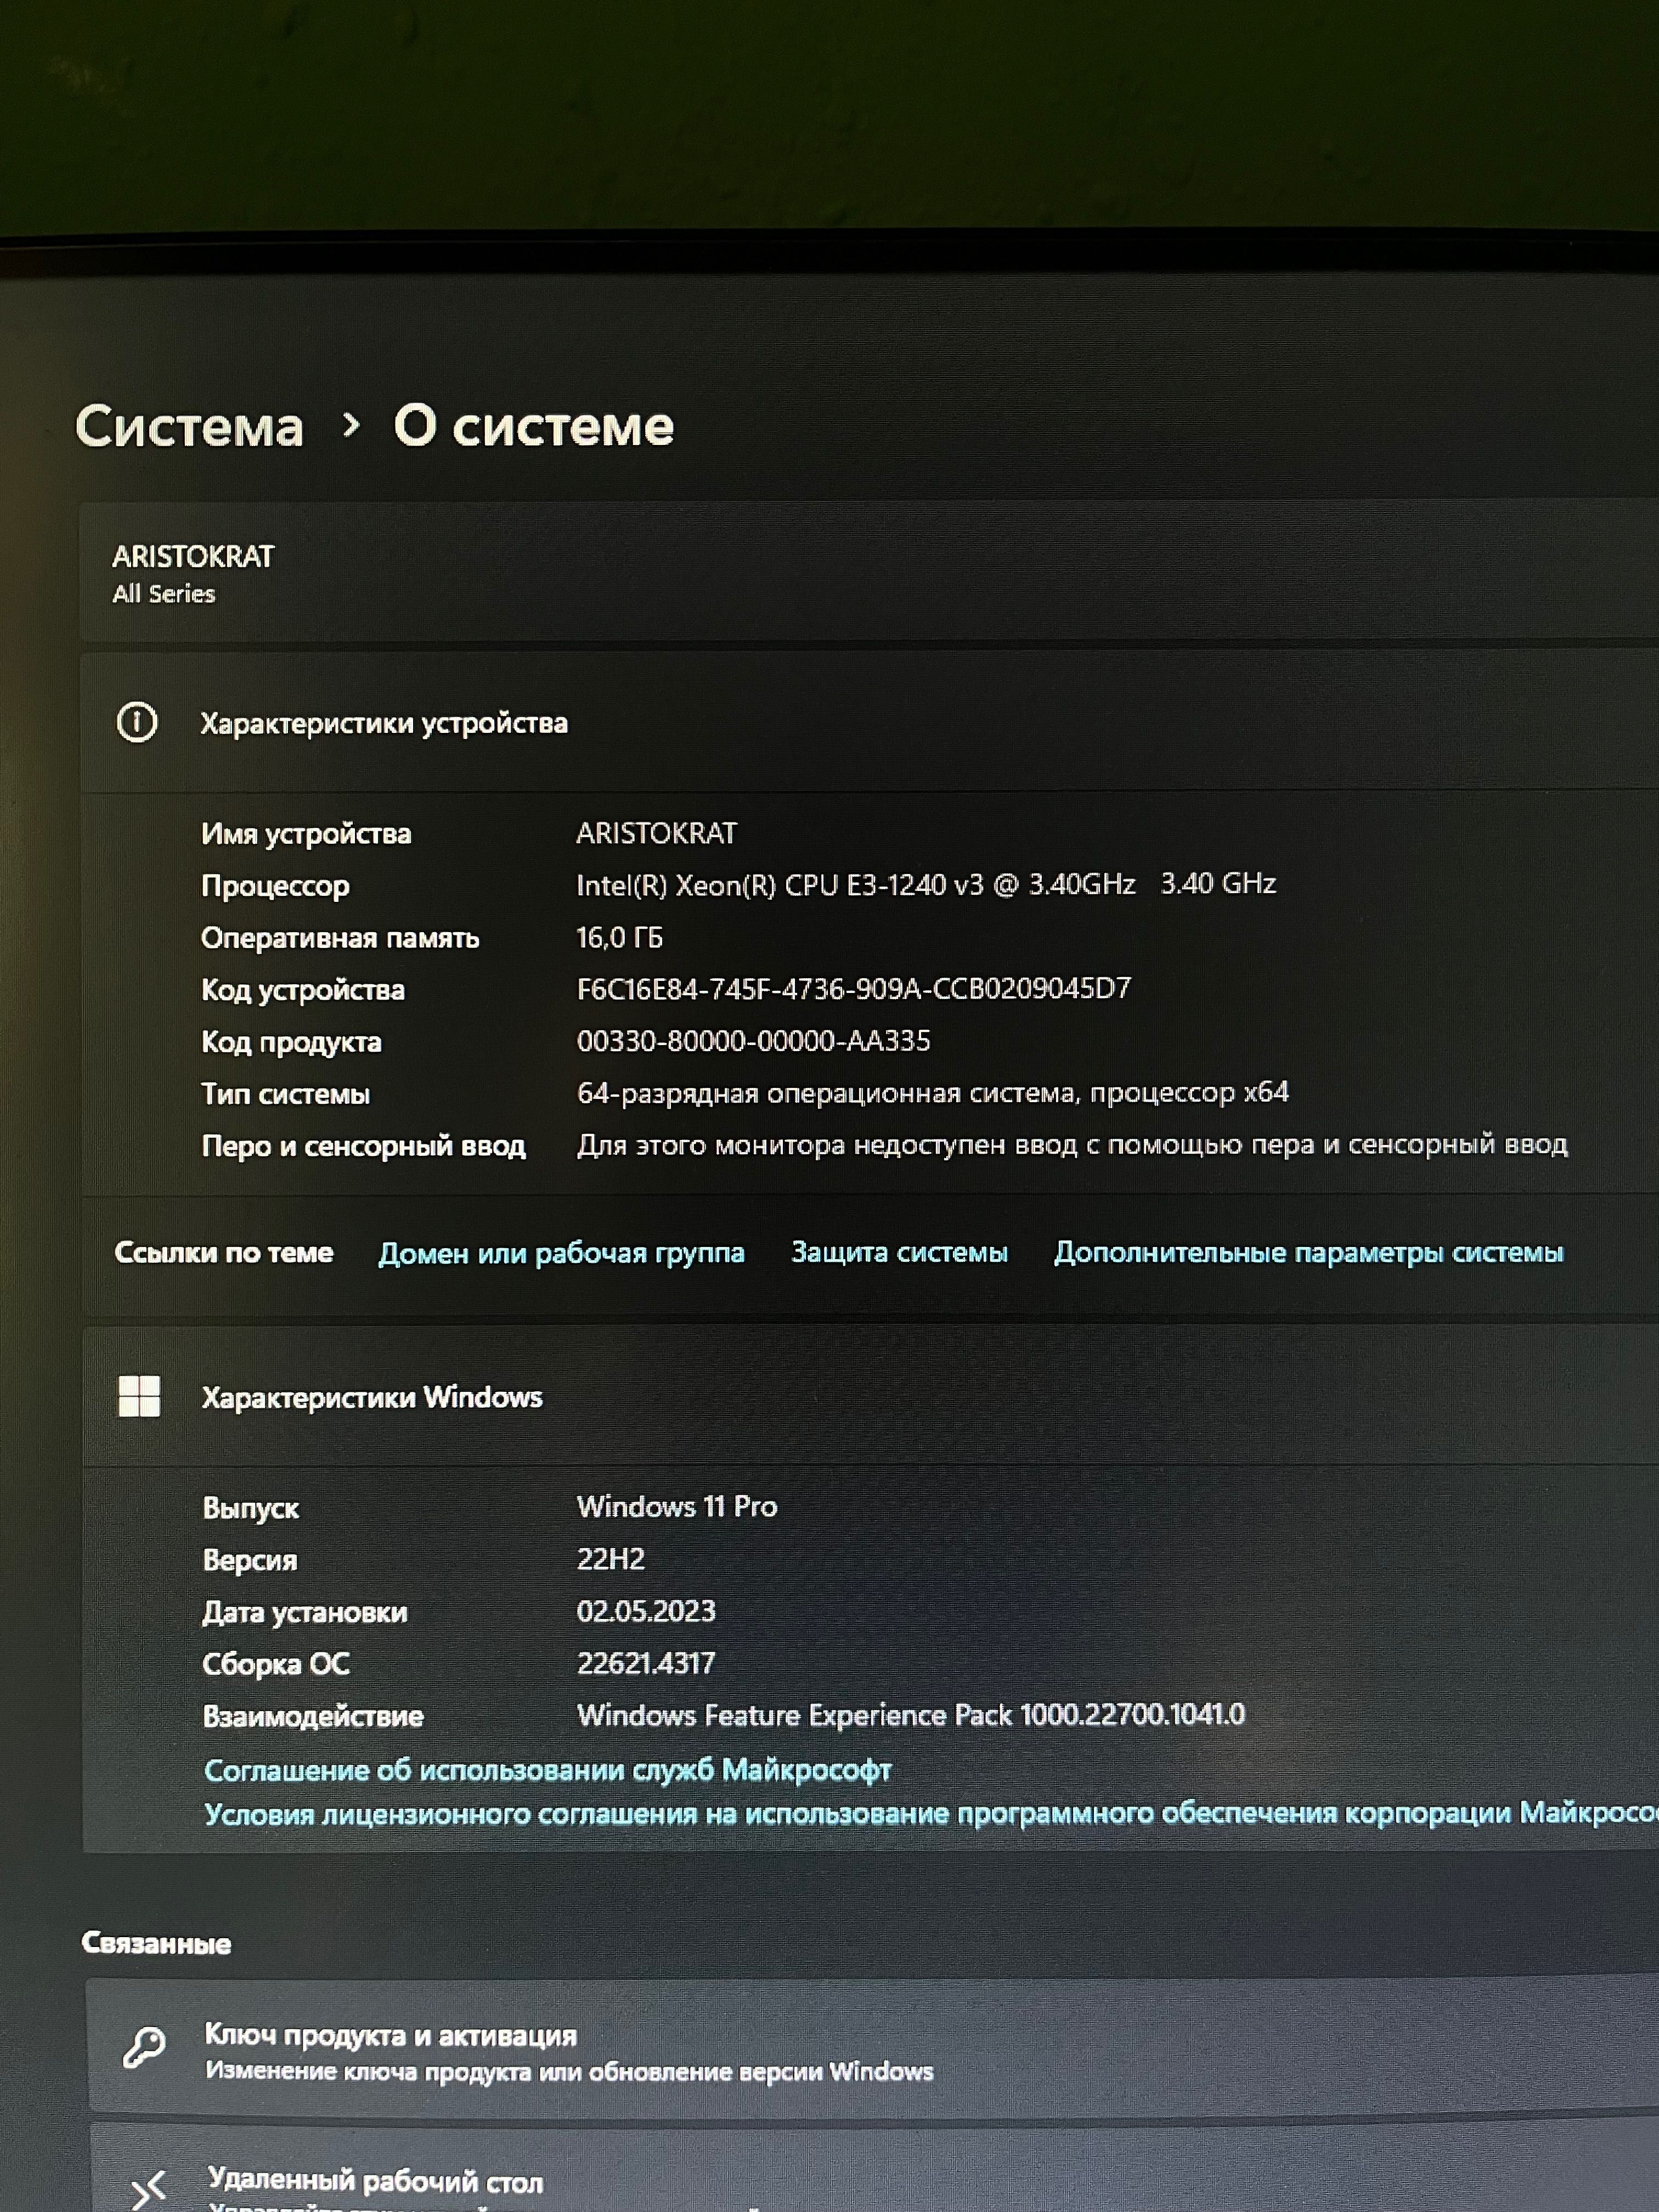
Task: Click the key icon for product activation
Action: [x=144, y=2047]
